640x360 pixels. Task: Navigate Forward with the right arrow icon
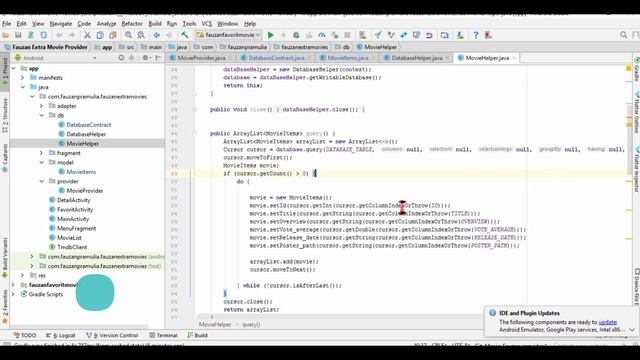[169, 35]
